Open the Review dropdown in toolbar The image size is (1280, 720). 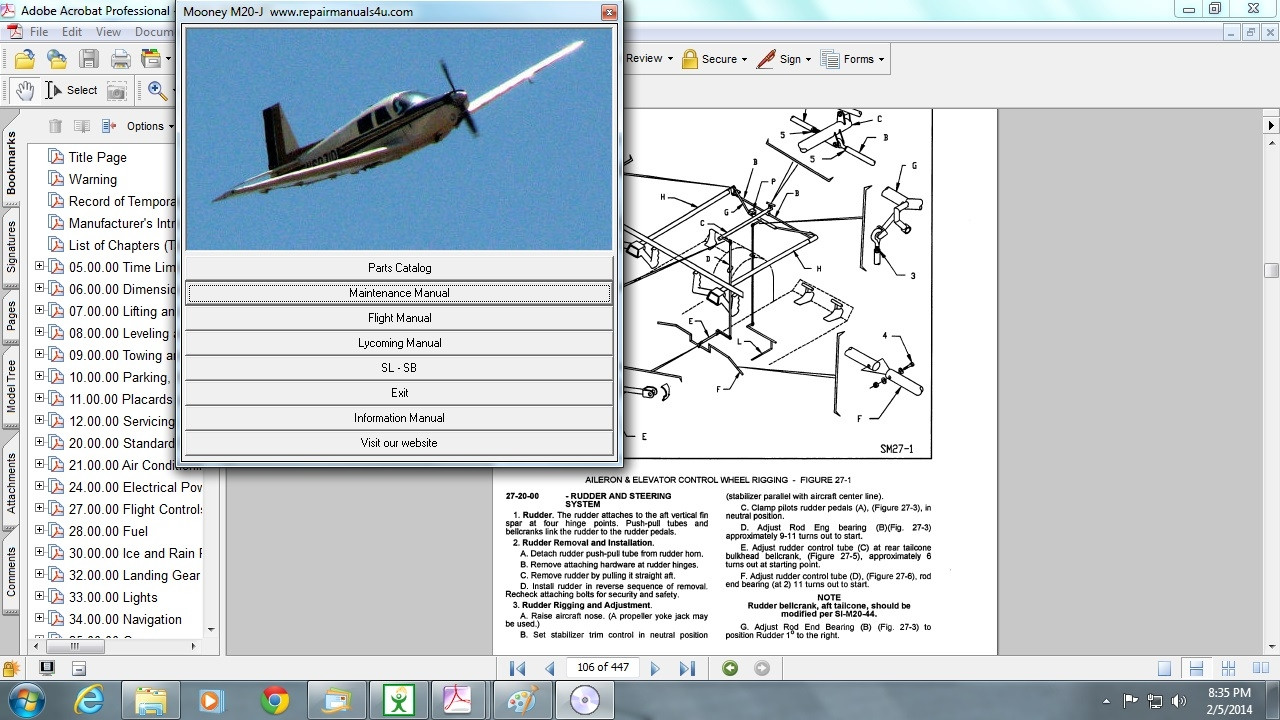[x=649, y=59]
